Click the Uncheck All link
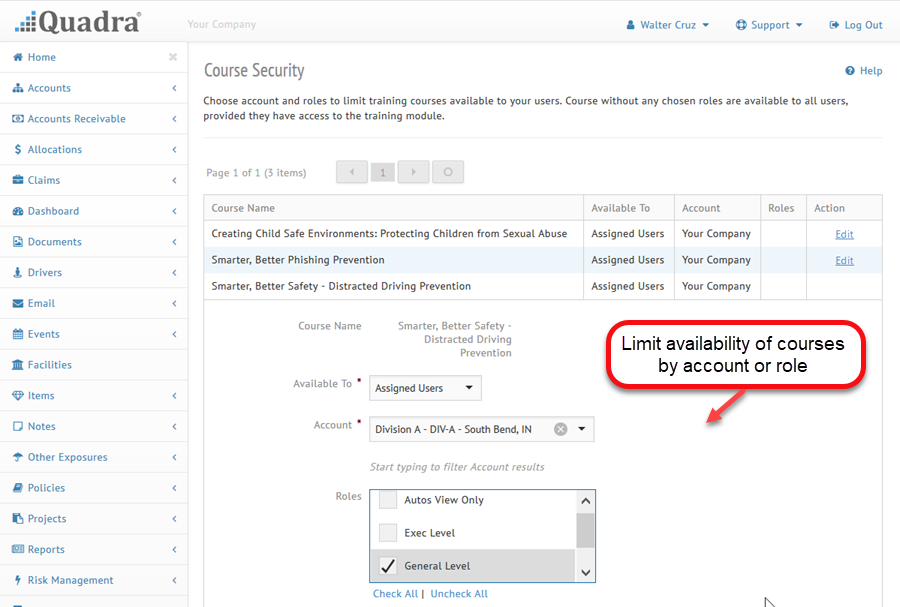Screen dimensions: 900x607 point(459,594)
